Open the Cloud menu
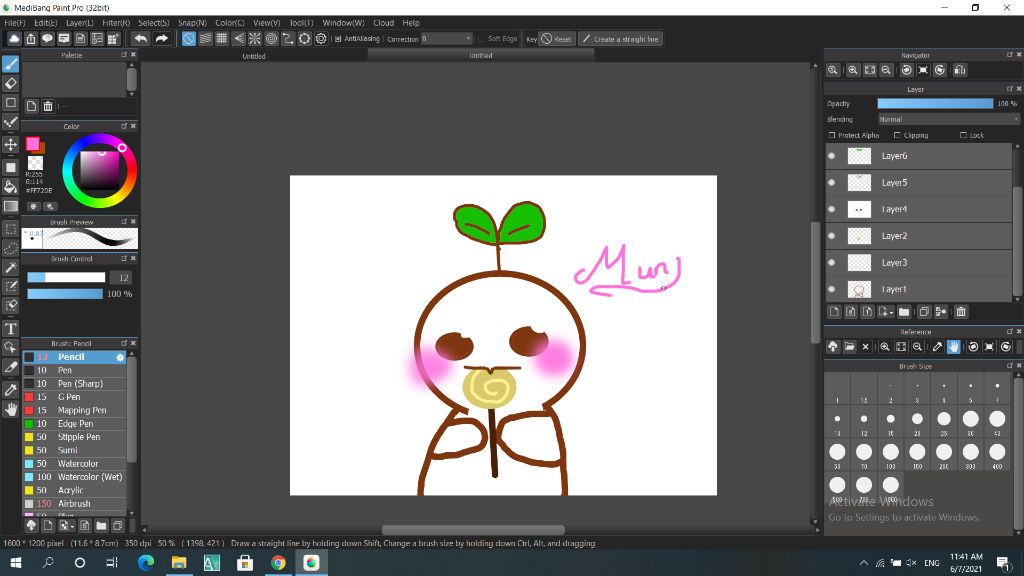 383,23
